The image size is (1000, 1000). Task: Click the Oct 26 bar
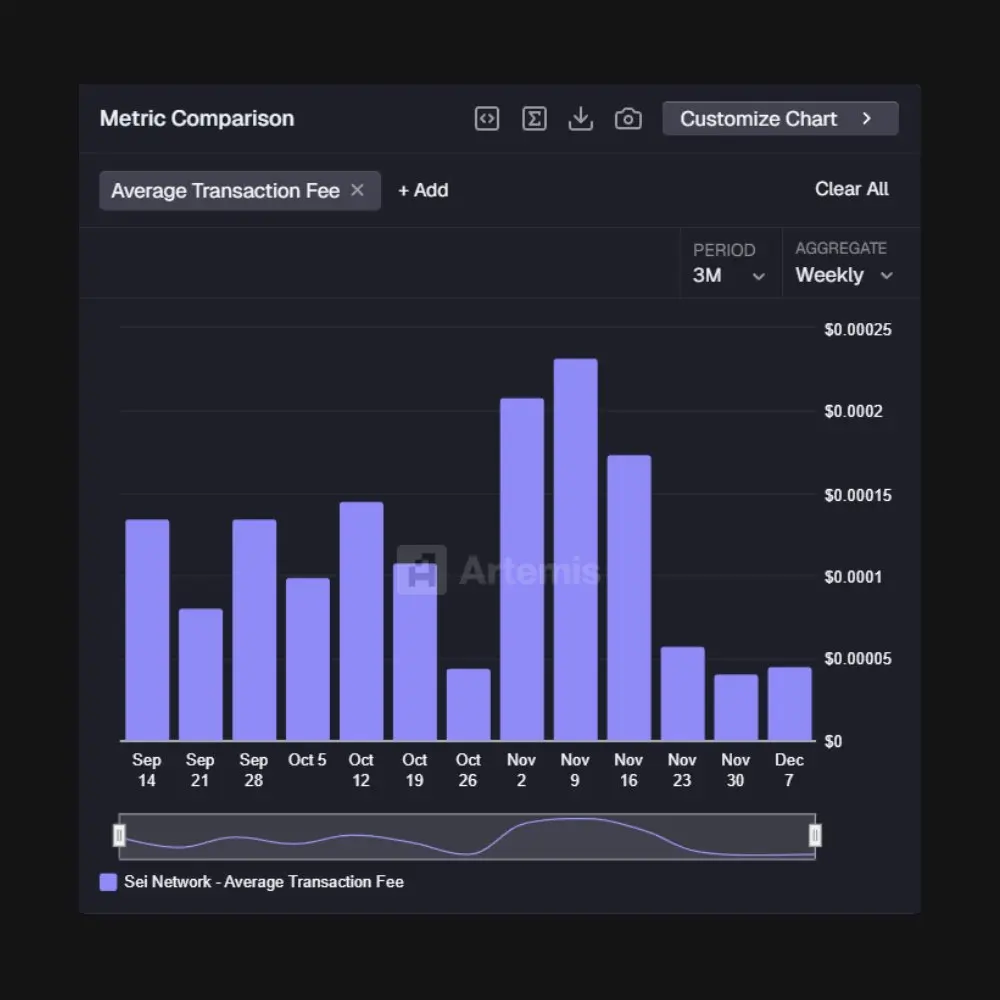(x=468, y=704)
